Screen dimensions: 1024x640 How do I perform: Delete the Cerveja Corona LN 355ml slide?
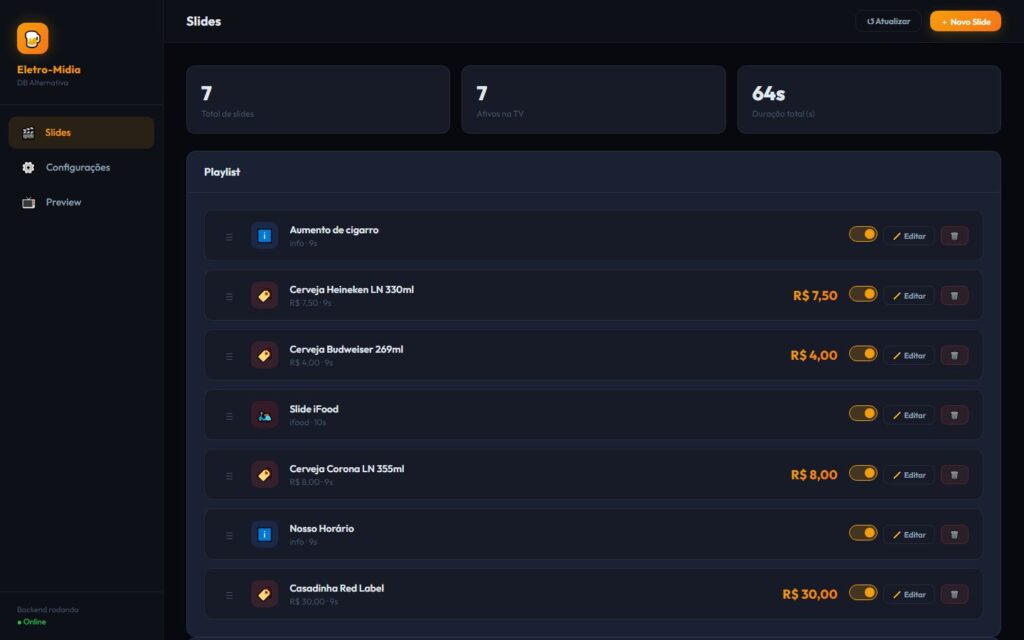pyautogui.click(x=954, y=475)
